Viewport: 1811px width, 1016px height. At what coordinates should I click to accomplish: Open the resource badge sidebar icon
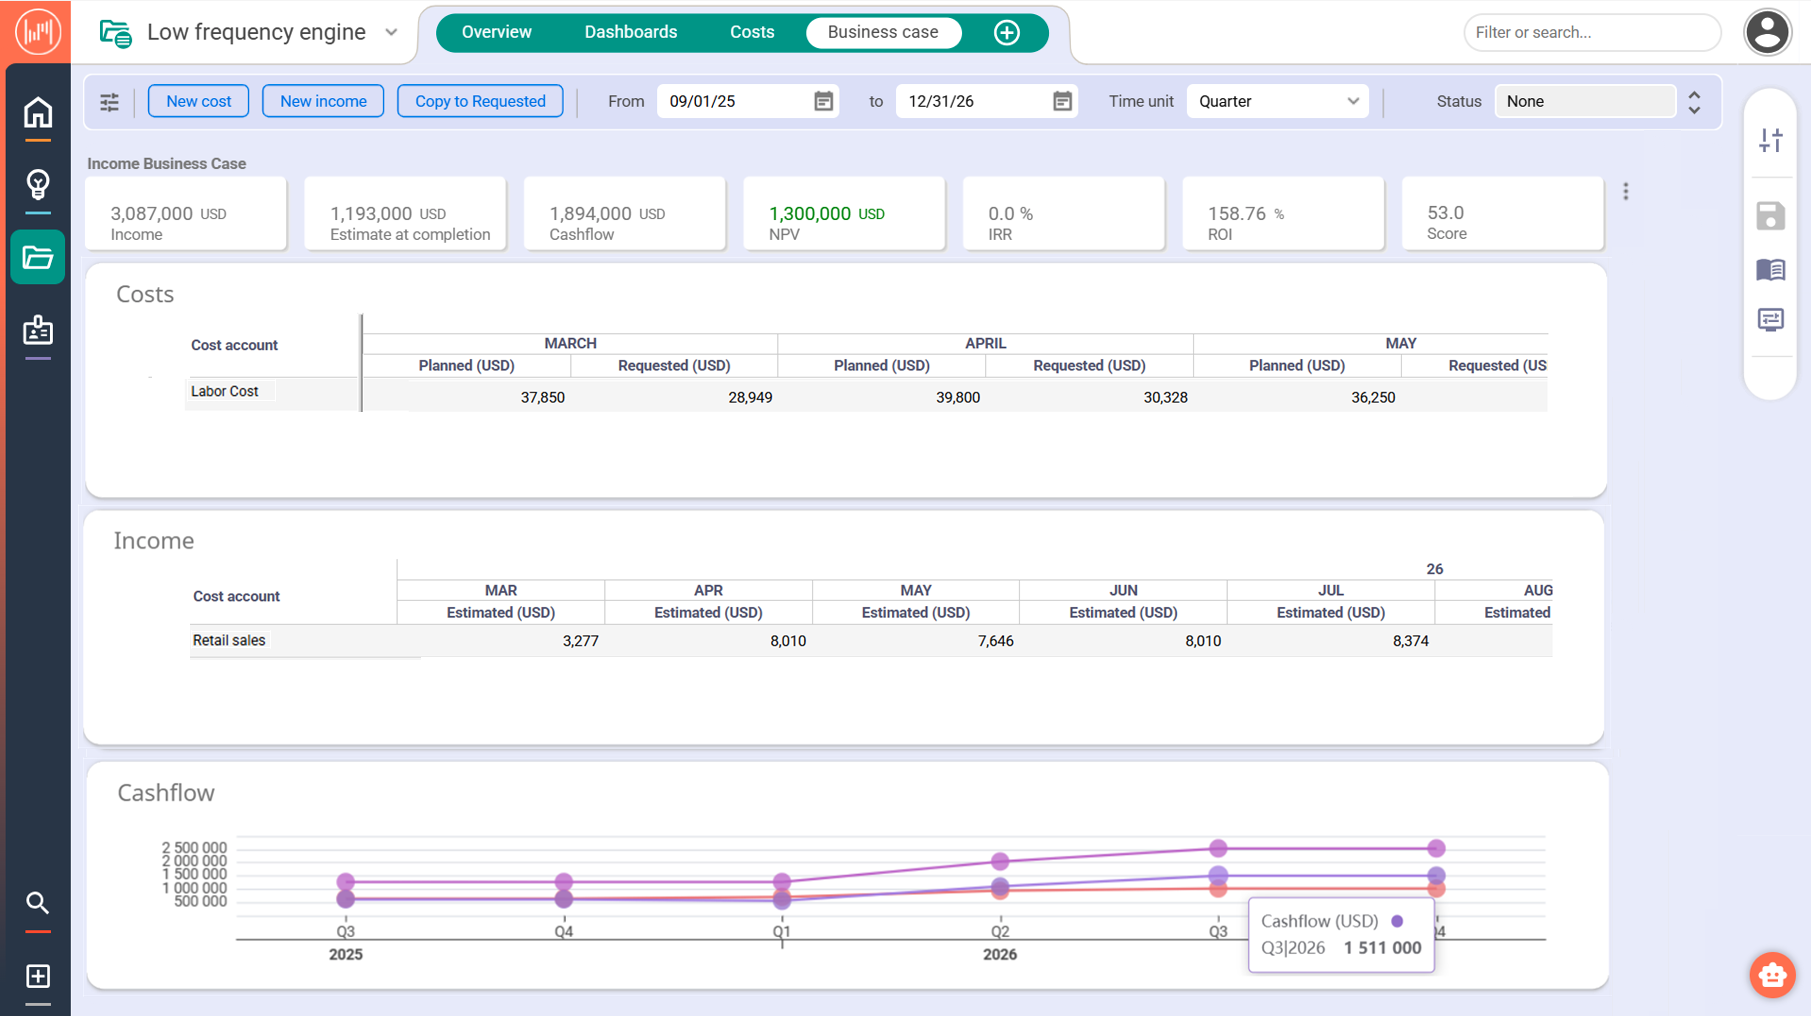click(x=37, y=330)
